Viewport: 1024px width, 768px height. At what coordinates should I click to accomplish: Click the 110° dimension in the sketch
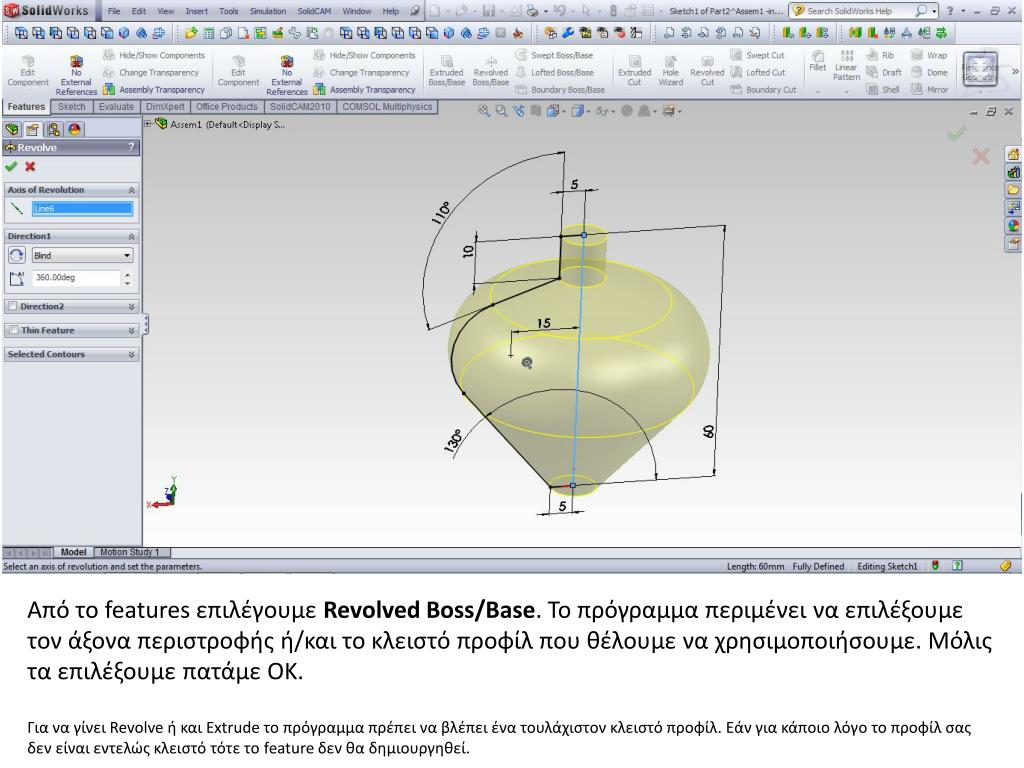pos(441,212)
